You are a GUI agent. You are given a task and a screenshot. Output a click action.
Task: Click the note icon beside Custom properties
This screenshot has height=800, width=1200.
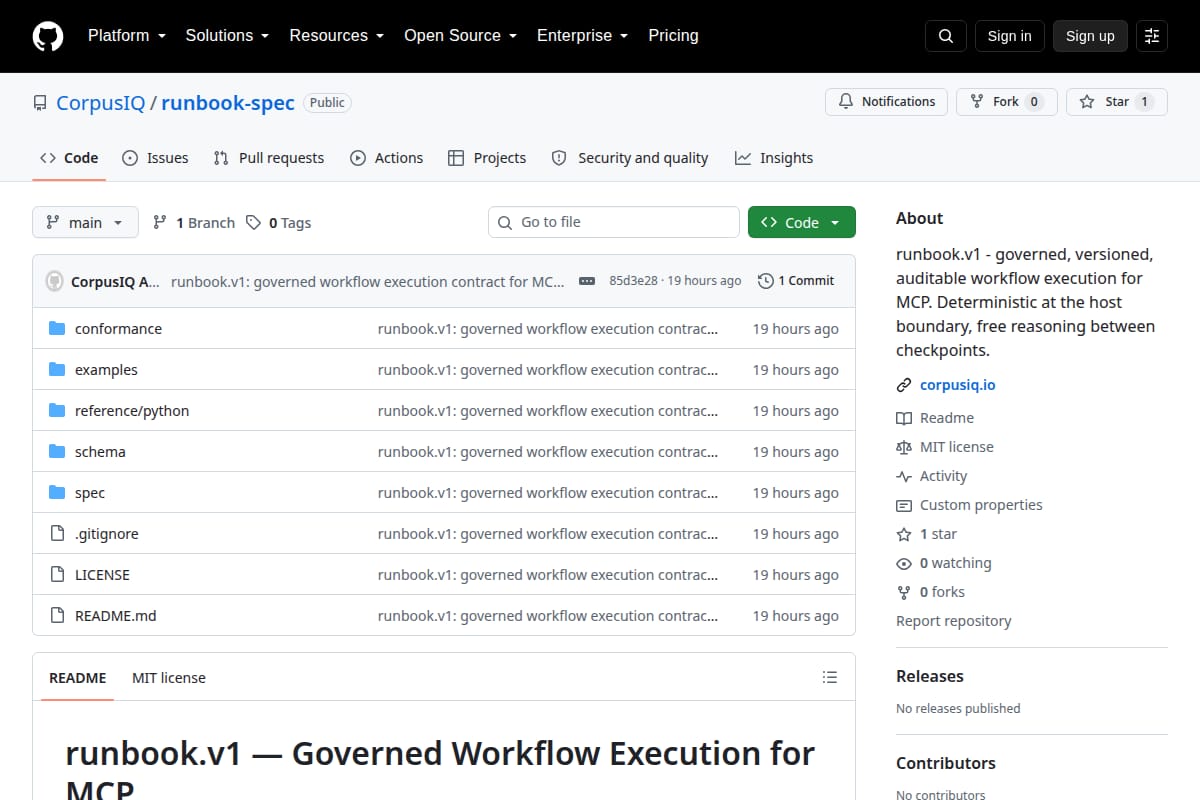click(904, 505)
